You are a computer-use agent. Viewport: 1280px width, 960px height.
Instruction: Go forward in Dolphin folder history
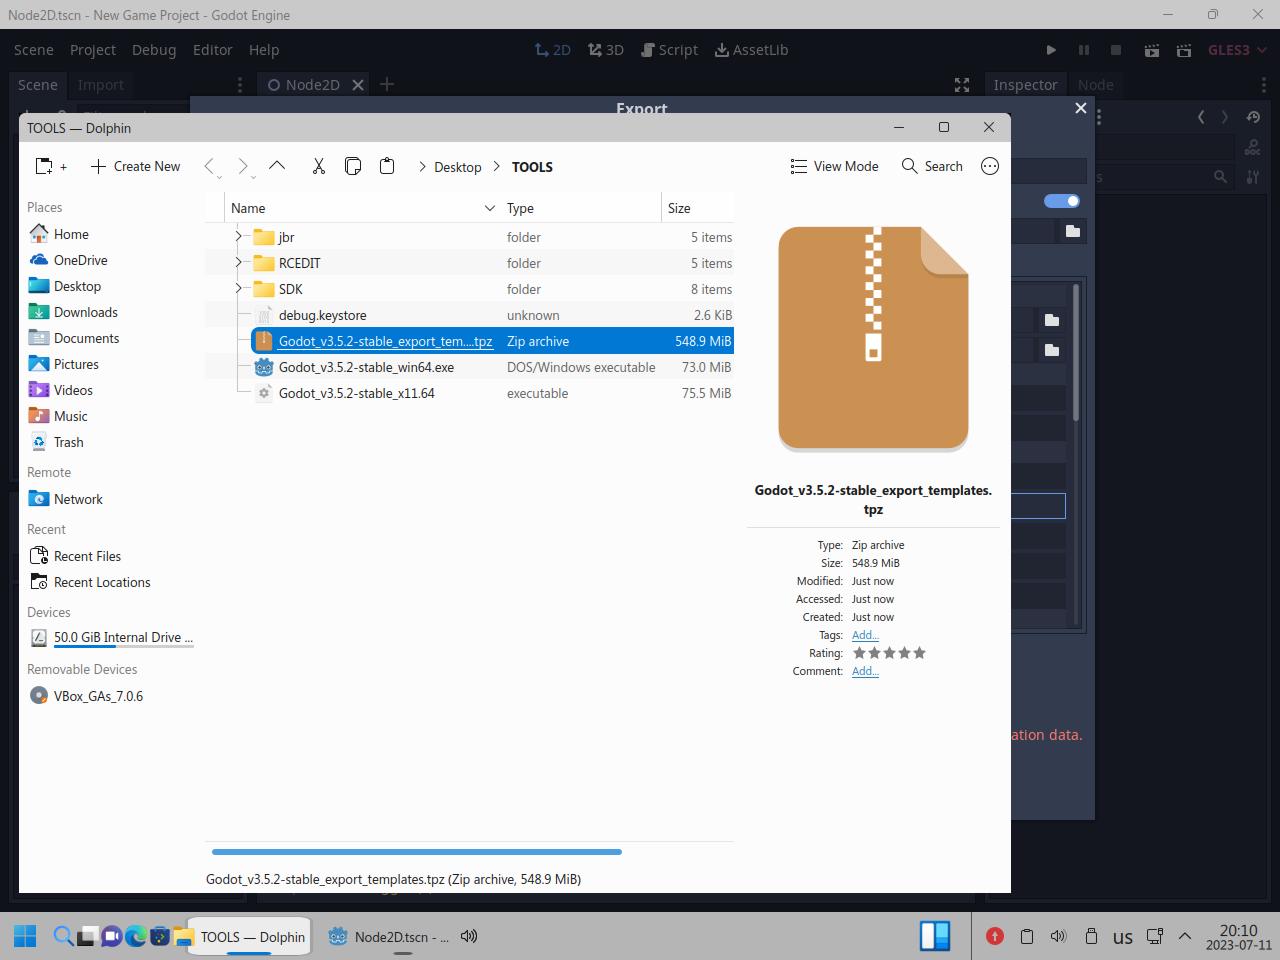click(243, 167)
